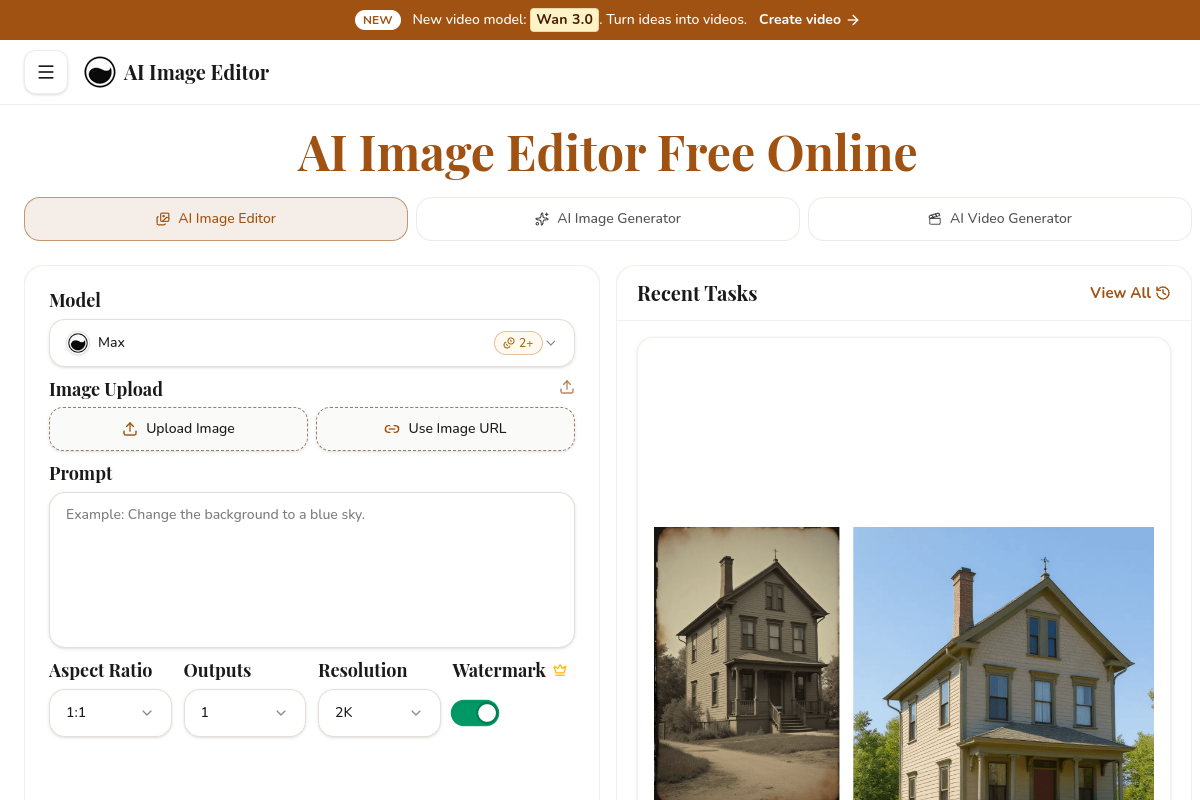
Task: Click the history icon next to View All
Action: tap(1163, 293)
